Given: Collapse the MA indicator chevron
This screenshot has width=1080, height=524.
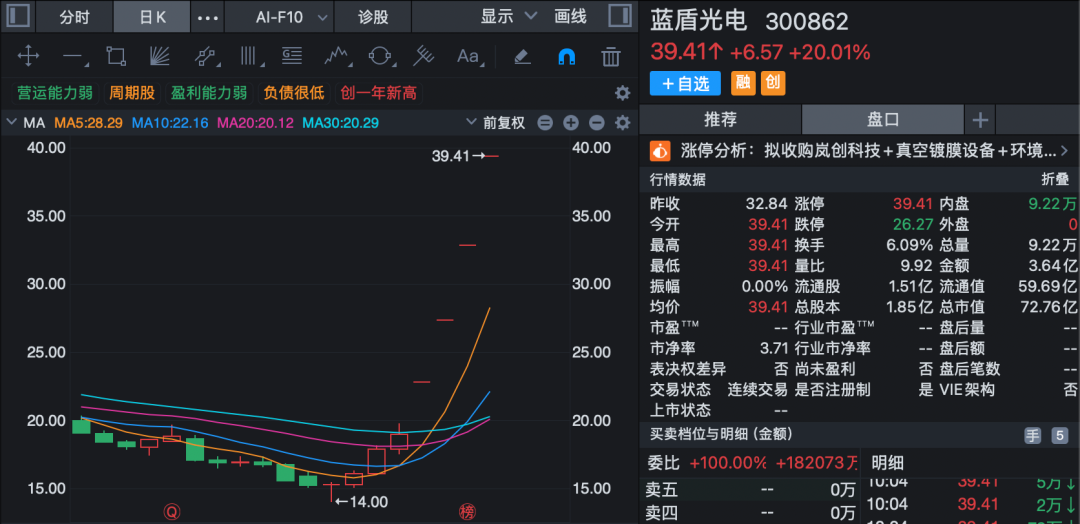Looking at the screenshot, I should pyautogui.click(x=10, y=123).
